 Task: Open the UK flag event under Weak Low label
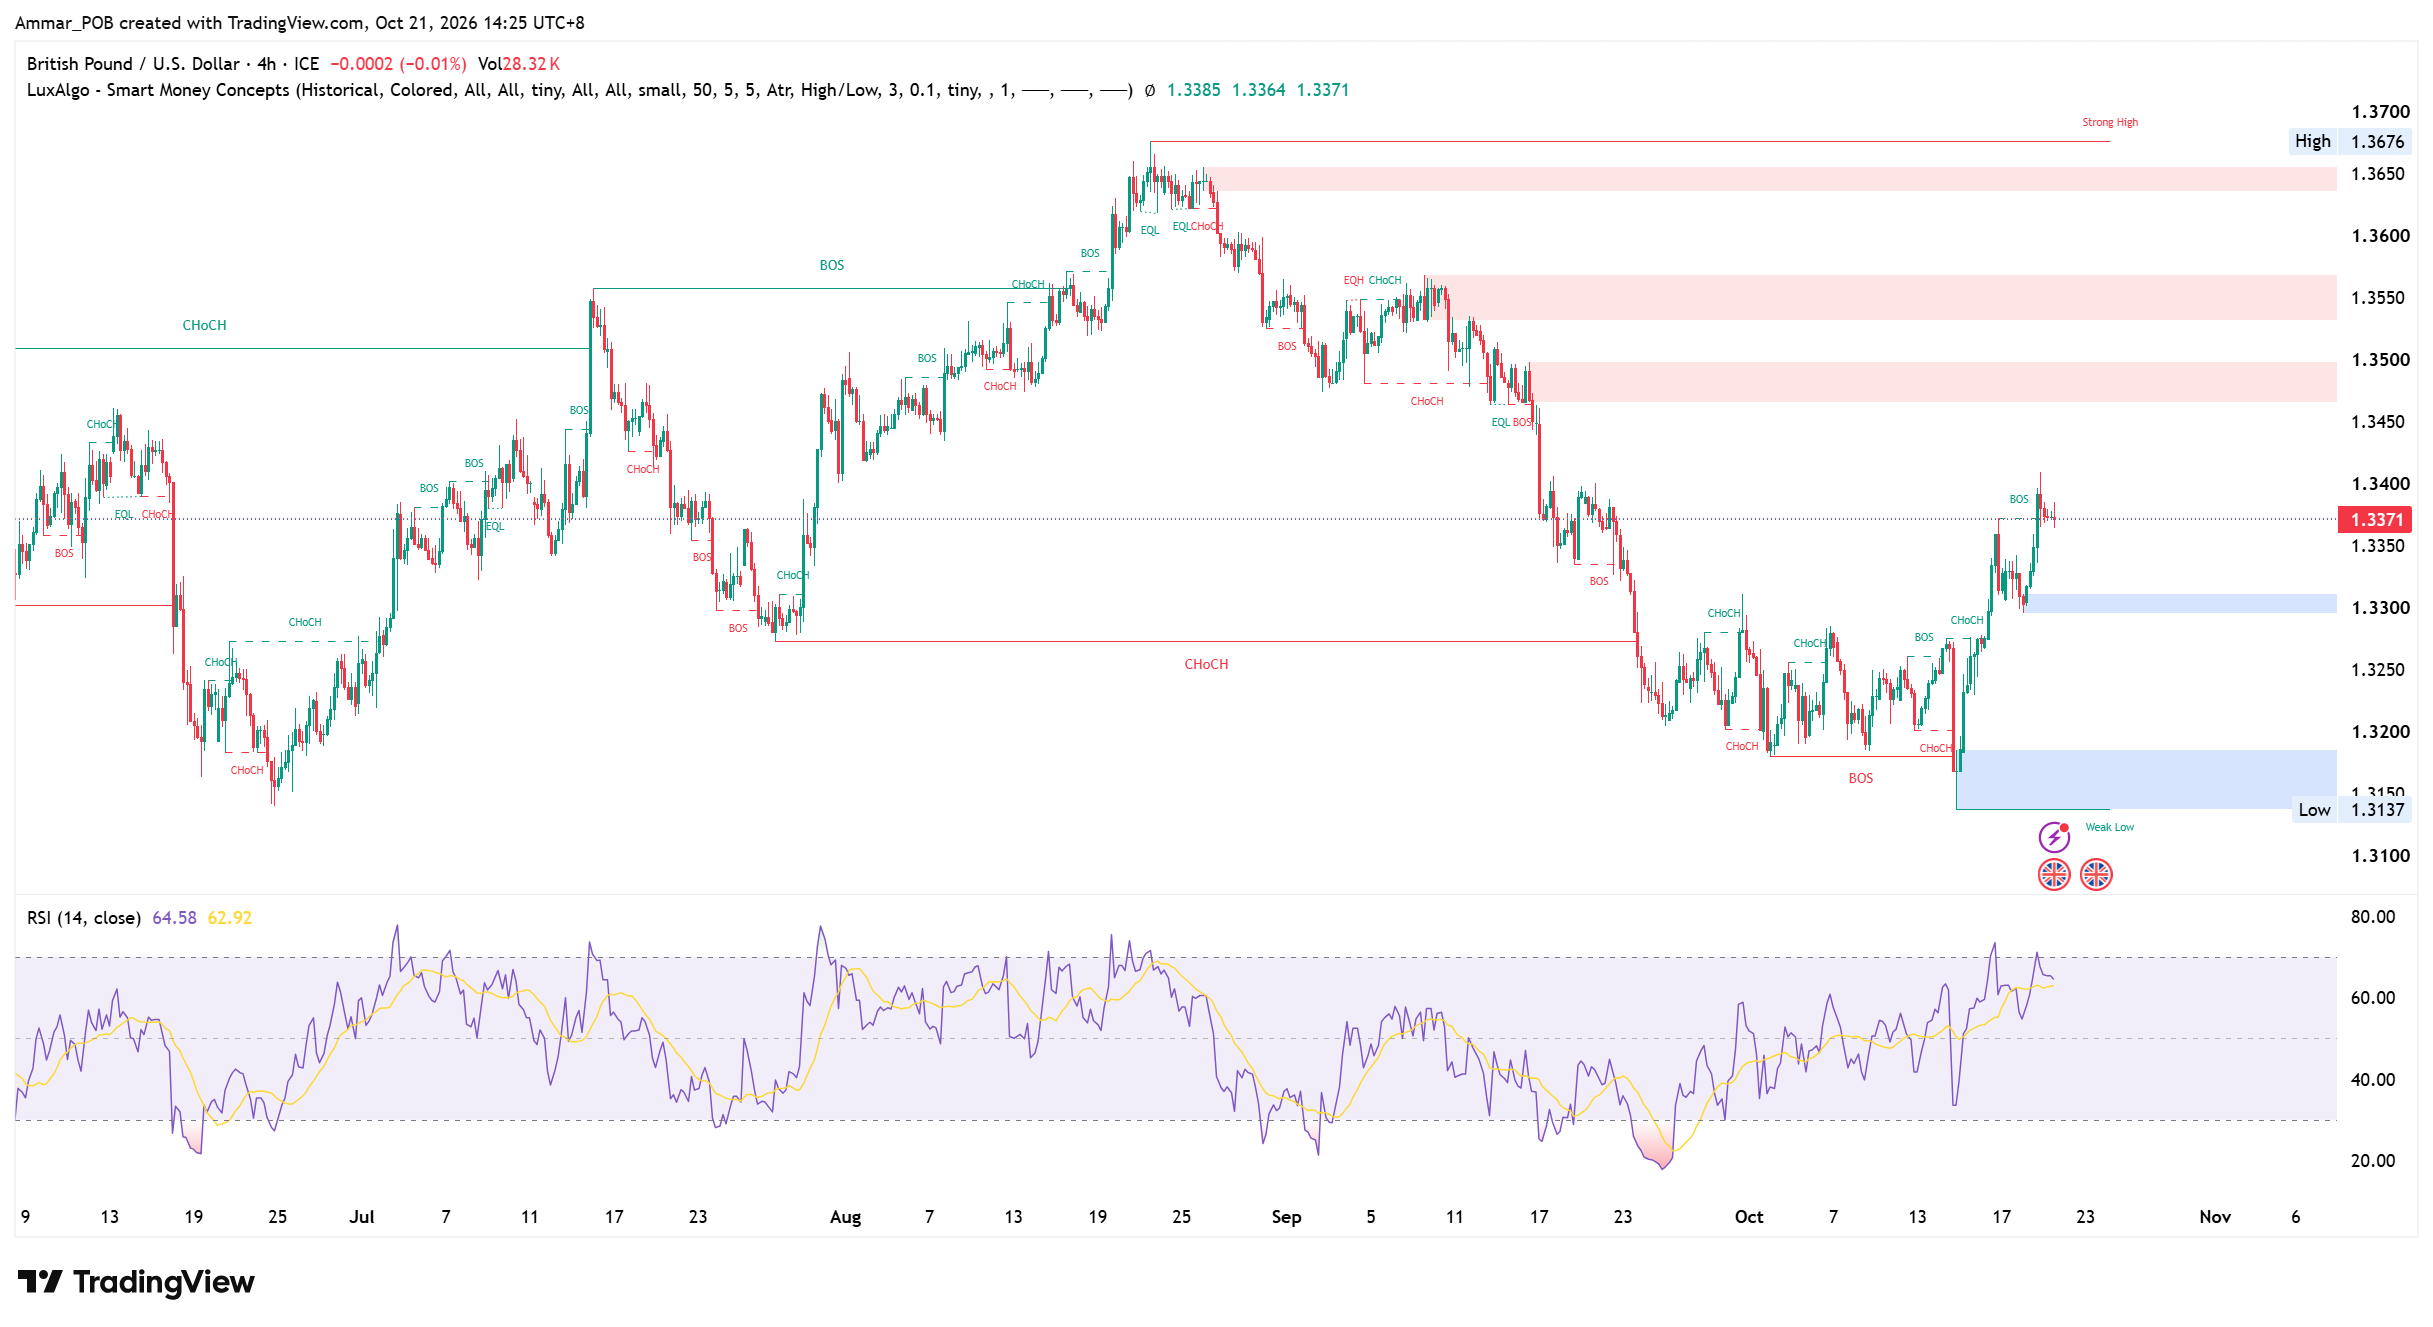pyautogui.click(x=2096, y=875)
